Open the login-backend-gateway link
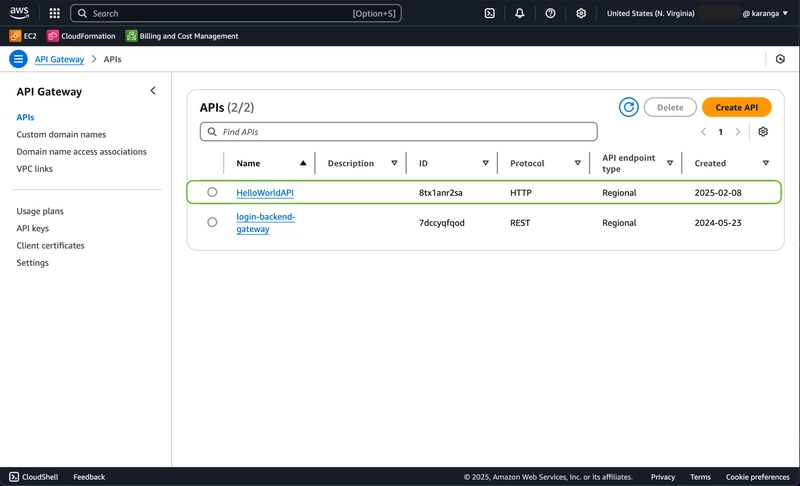The height and width of the screenshot is (486, 800). [266, 223]
